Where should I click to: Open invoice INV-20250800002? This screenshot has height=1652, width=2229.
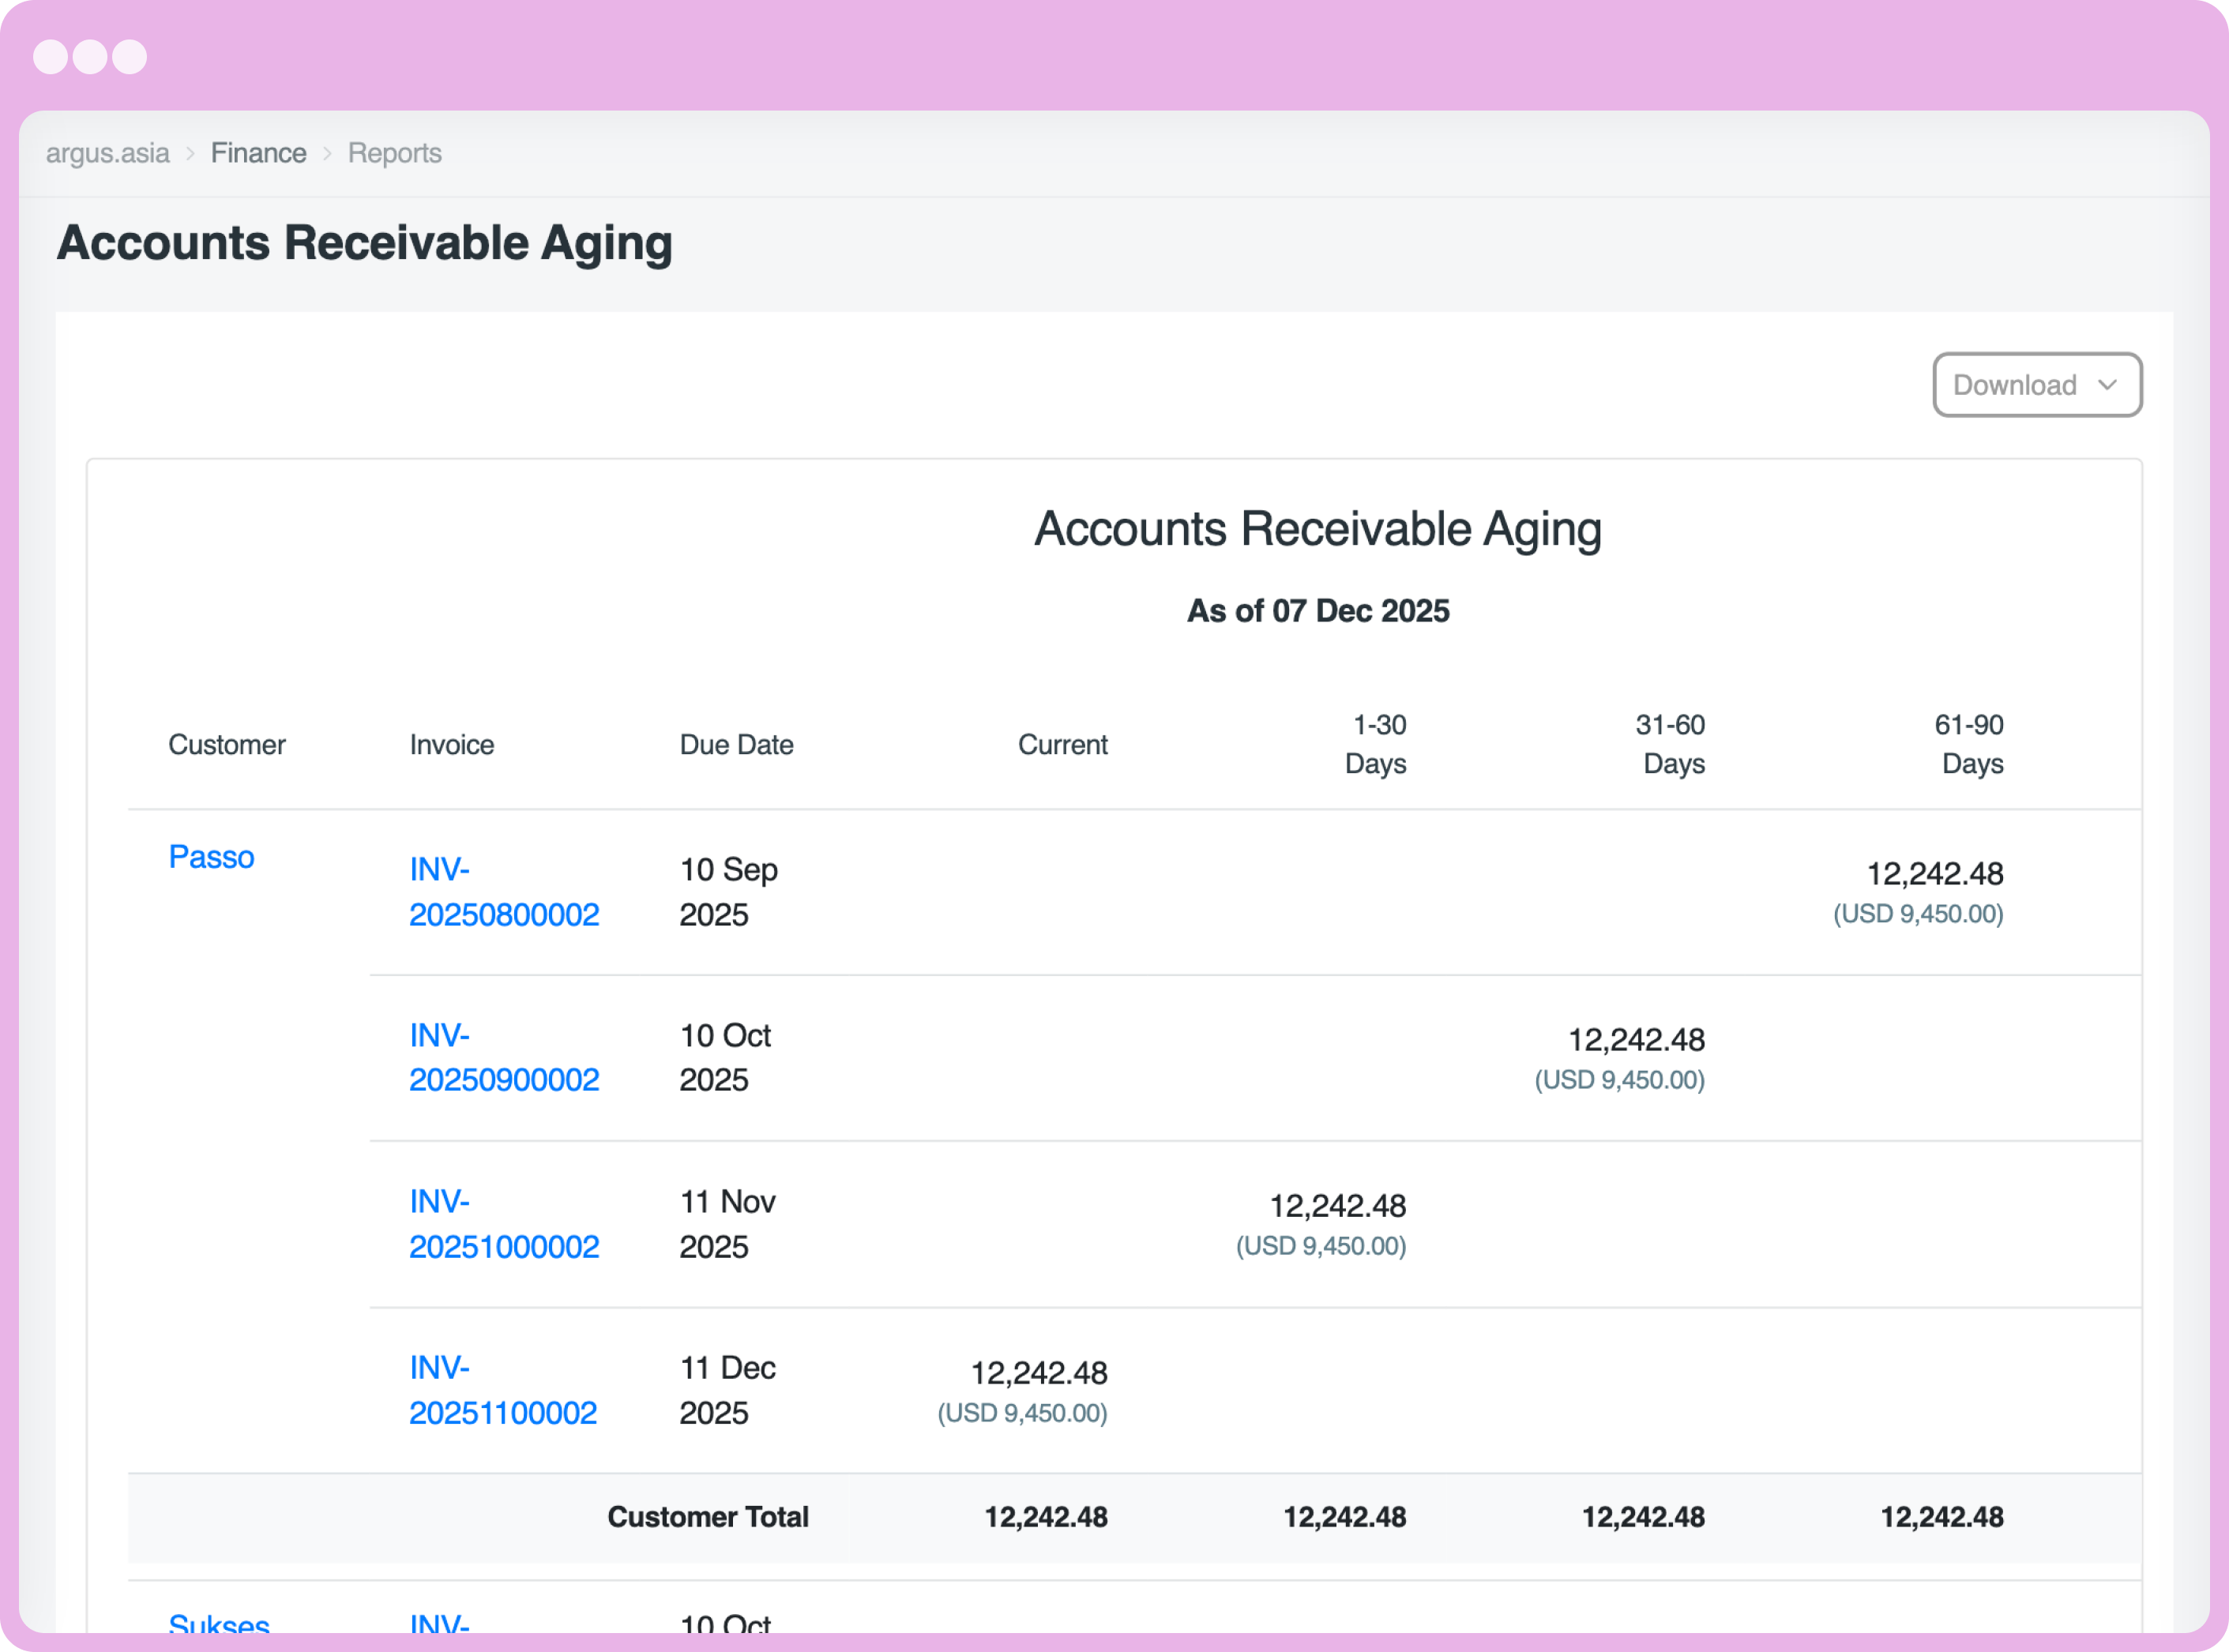[504, 891]
